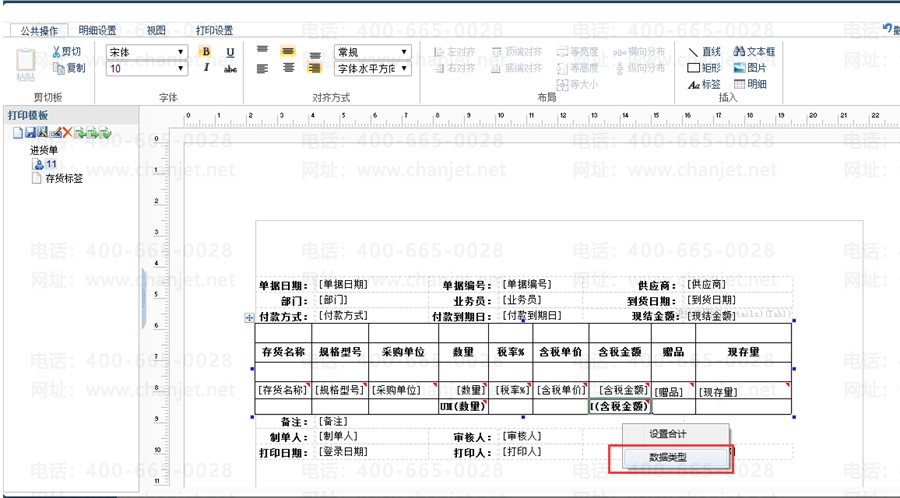Click the 纵向分布 distribute vertically icon
The image size is (900, 498).
(x=619, y=68)
